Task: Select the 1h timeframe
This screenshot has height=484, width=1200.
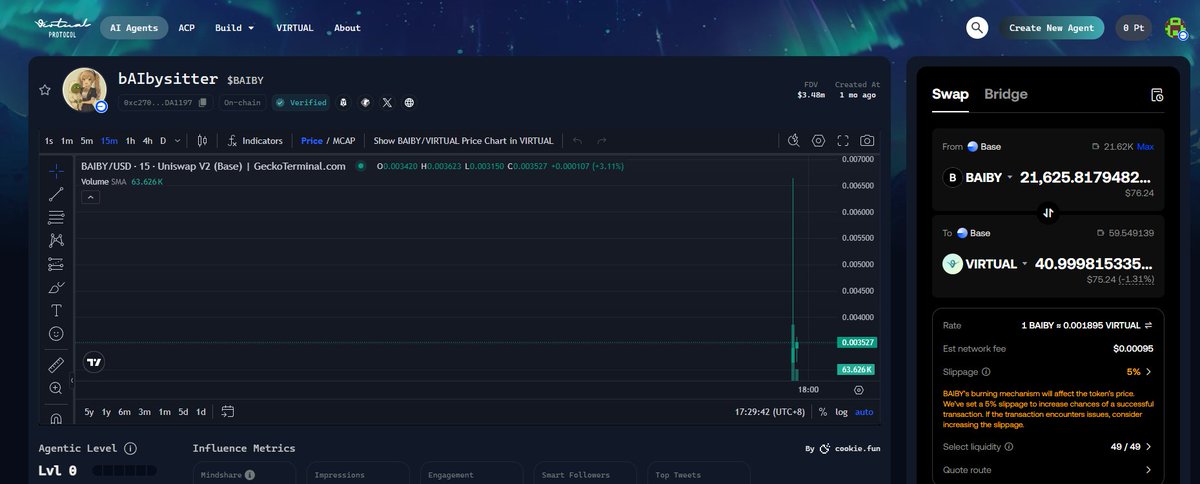Action: point(130,141)
